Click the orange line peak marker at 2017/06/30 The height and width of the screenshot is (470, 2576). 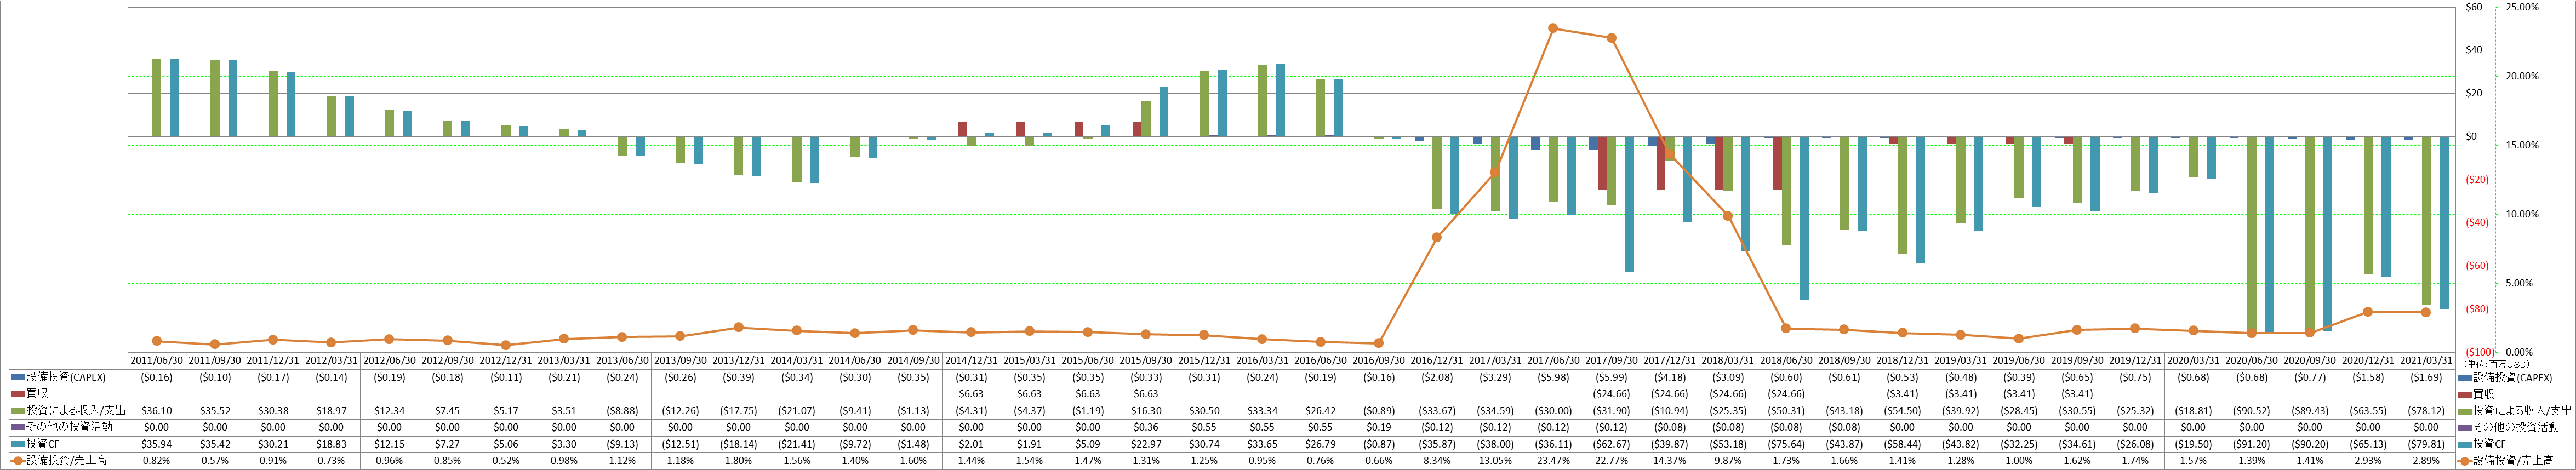click(1552, 28)
